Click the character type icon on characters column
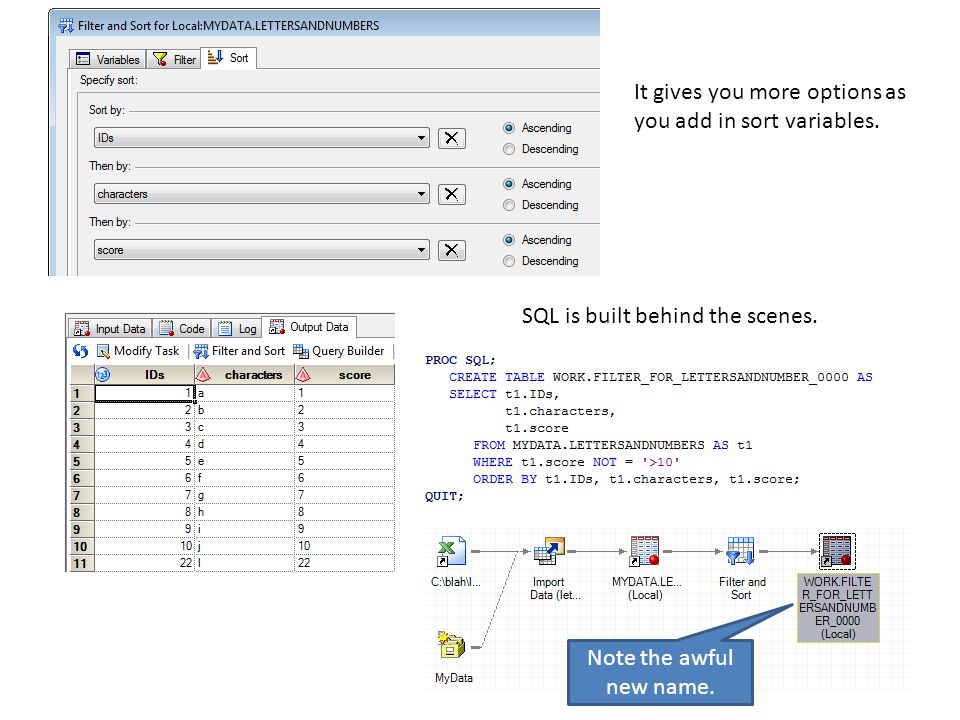960x720 pixels. point(203,375)
